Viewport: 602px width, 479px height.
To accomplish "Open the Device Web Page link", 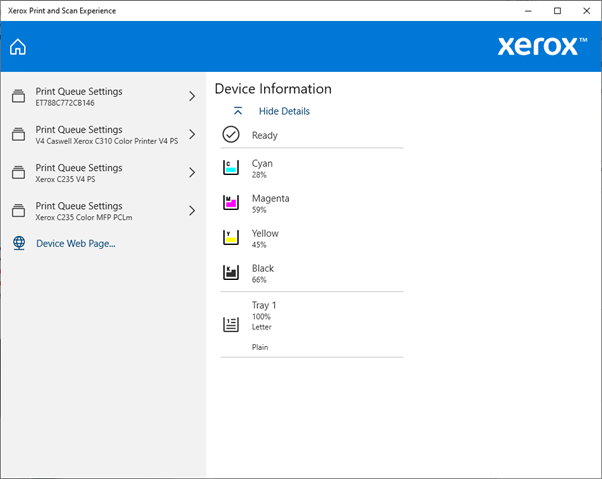I will (x=76, y=243).
